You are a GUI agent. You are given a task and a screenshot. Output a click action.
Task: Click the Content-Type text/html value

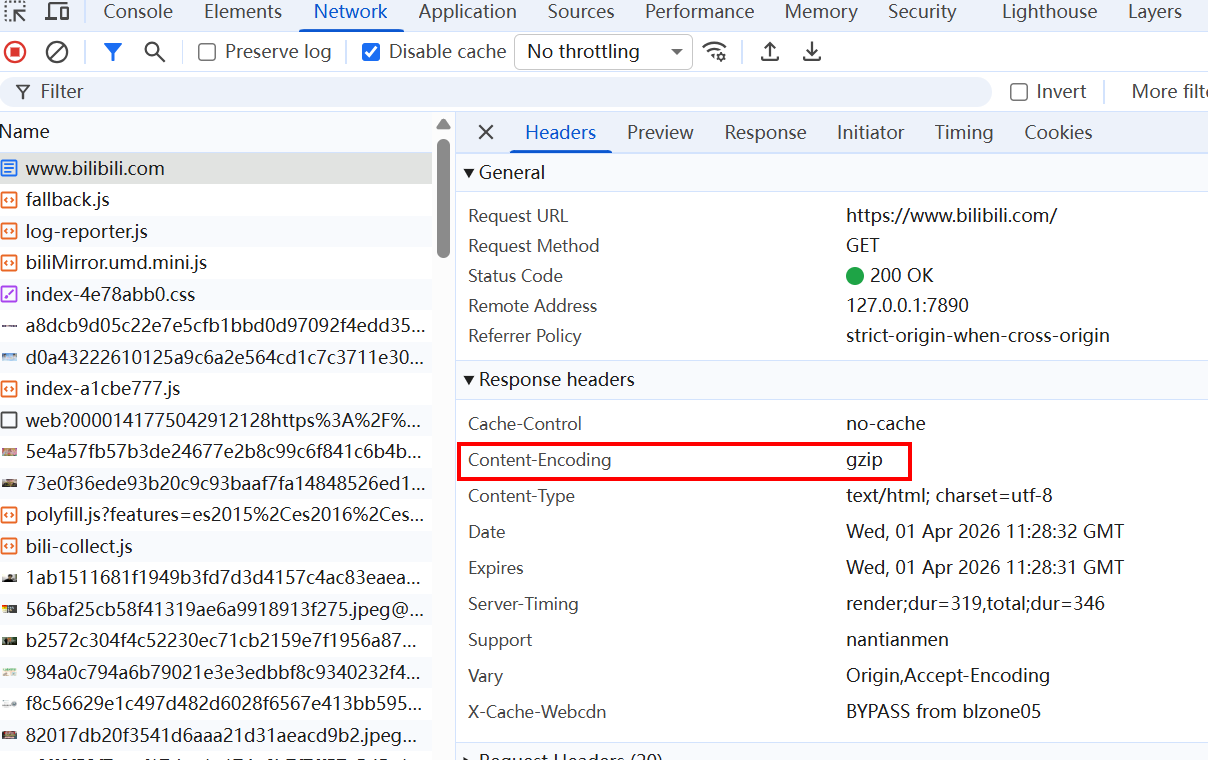click(949, 496)
